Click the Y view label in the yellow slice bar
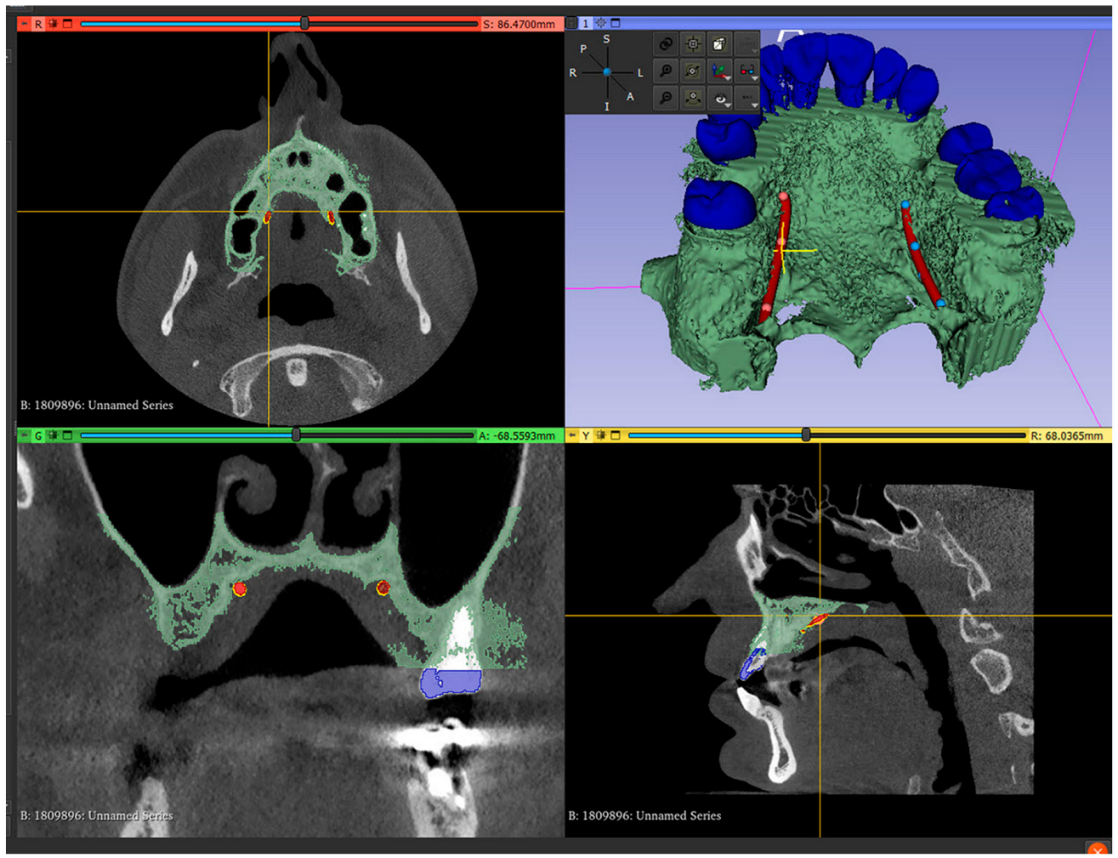This screenshot has height=858, width=1118. click(x=586, y=435)
